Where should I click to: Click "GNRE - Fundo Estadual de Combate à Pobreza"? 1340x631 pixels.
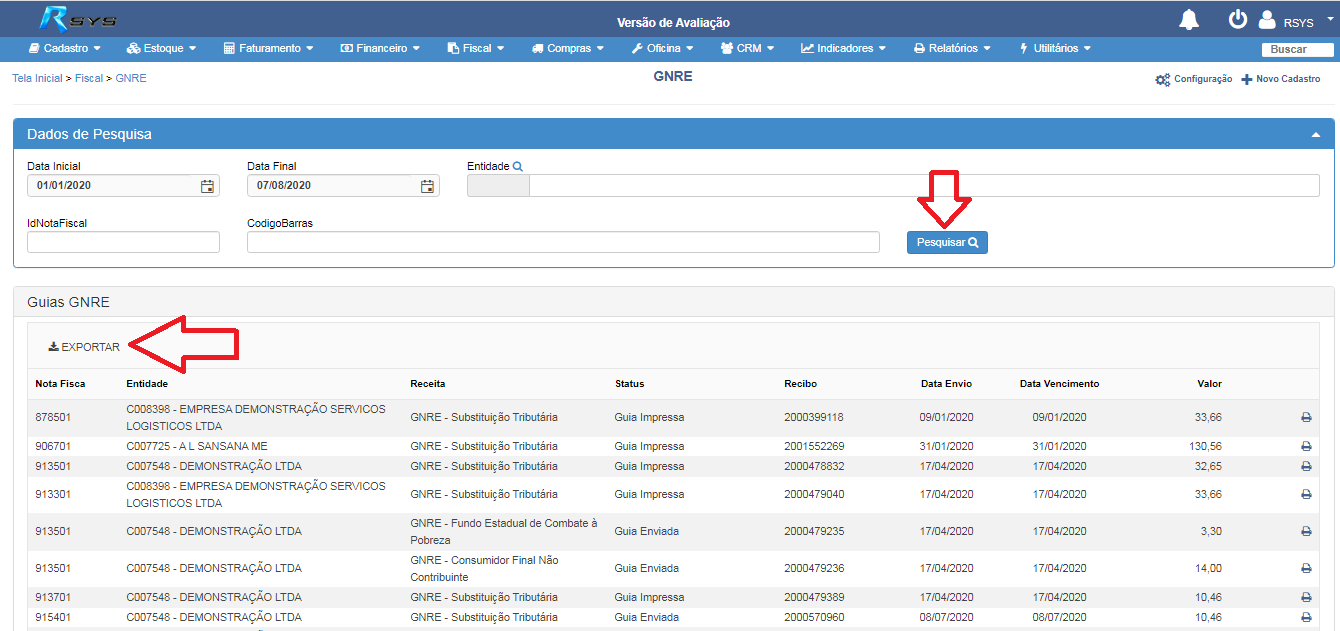click(x=504, y=531)
